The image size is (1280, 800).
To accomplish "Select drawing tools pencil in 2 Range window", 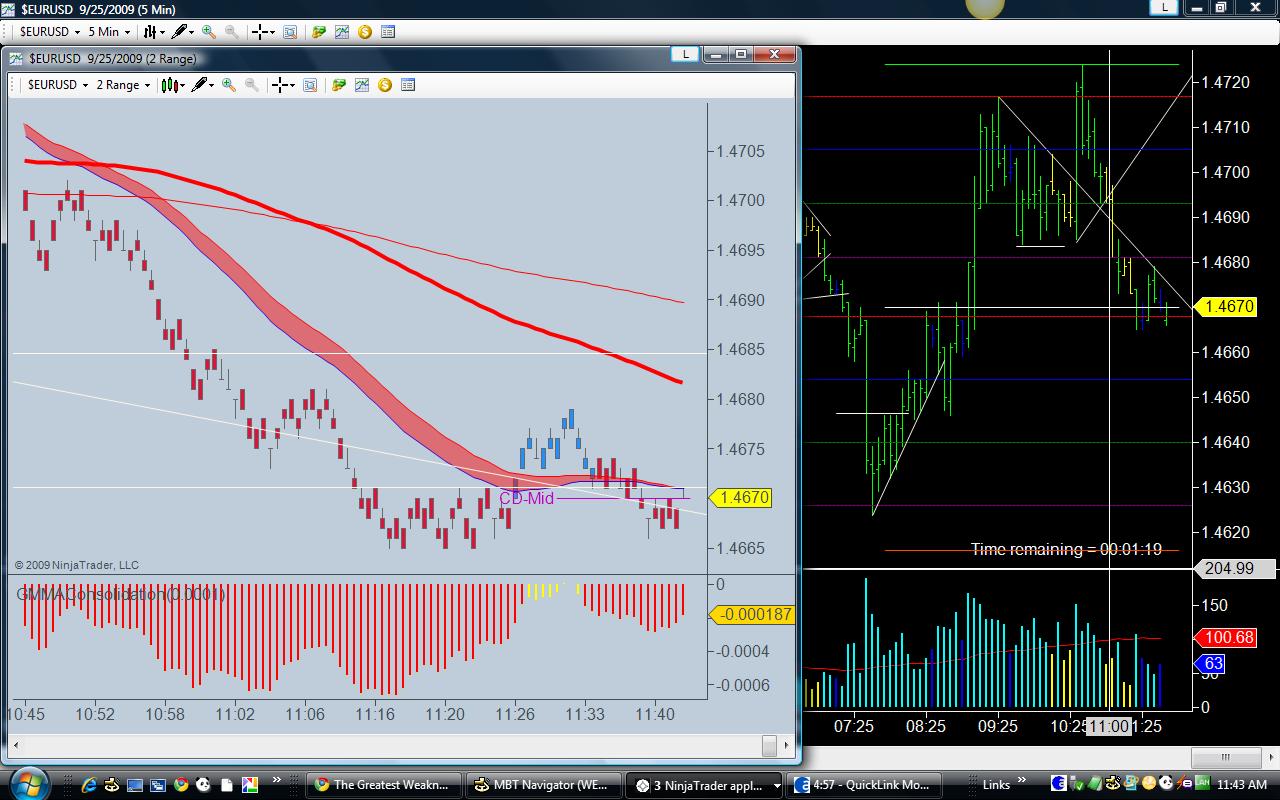I will [x=199, y=85].
